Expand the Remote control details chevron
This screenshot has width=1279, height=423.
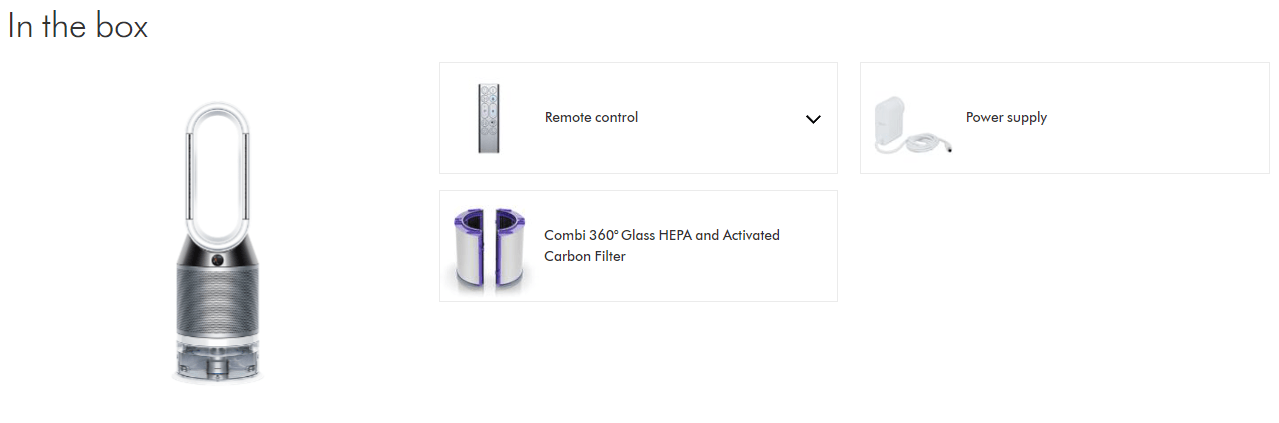pyautogui.click(x=813, y=119)
